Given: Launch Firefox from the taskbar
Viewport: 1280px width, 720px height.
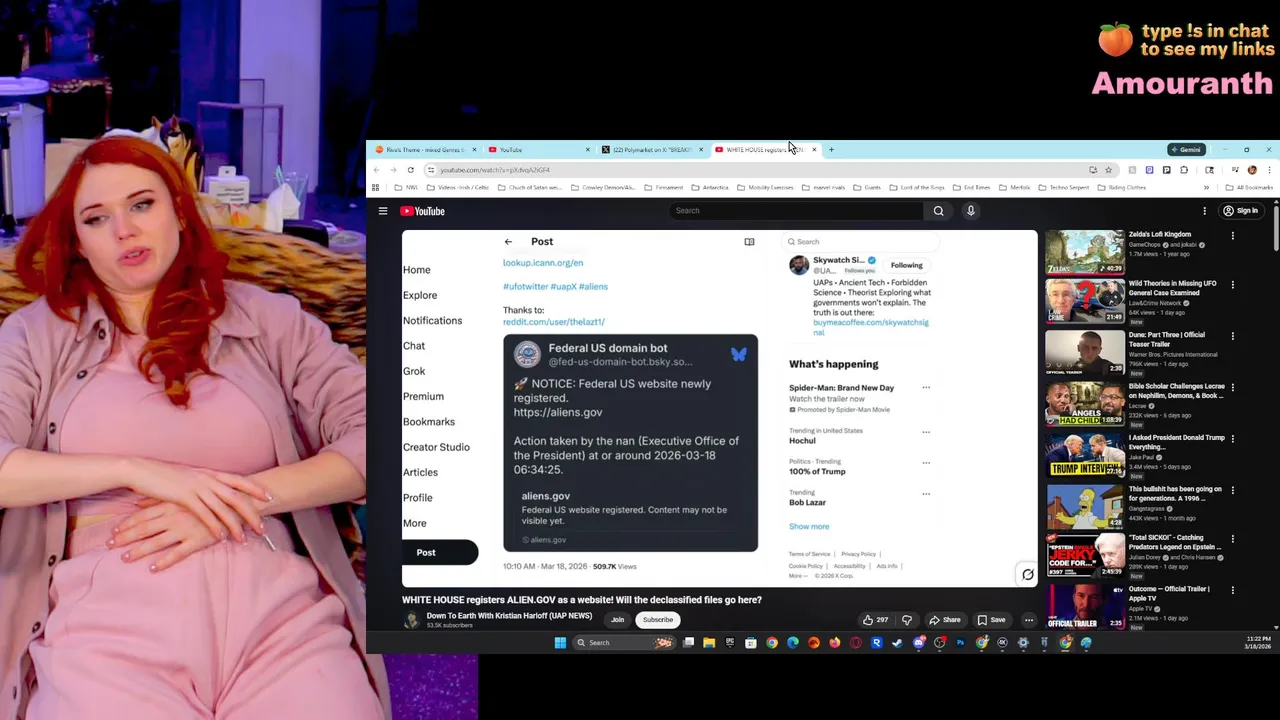Looking at the screenshot, I should pyautogui.click(x=835, y=643).
